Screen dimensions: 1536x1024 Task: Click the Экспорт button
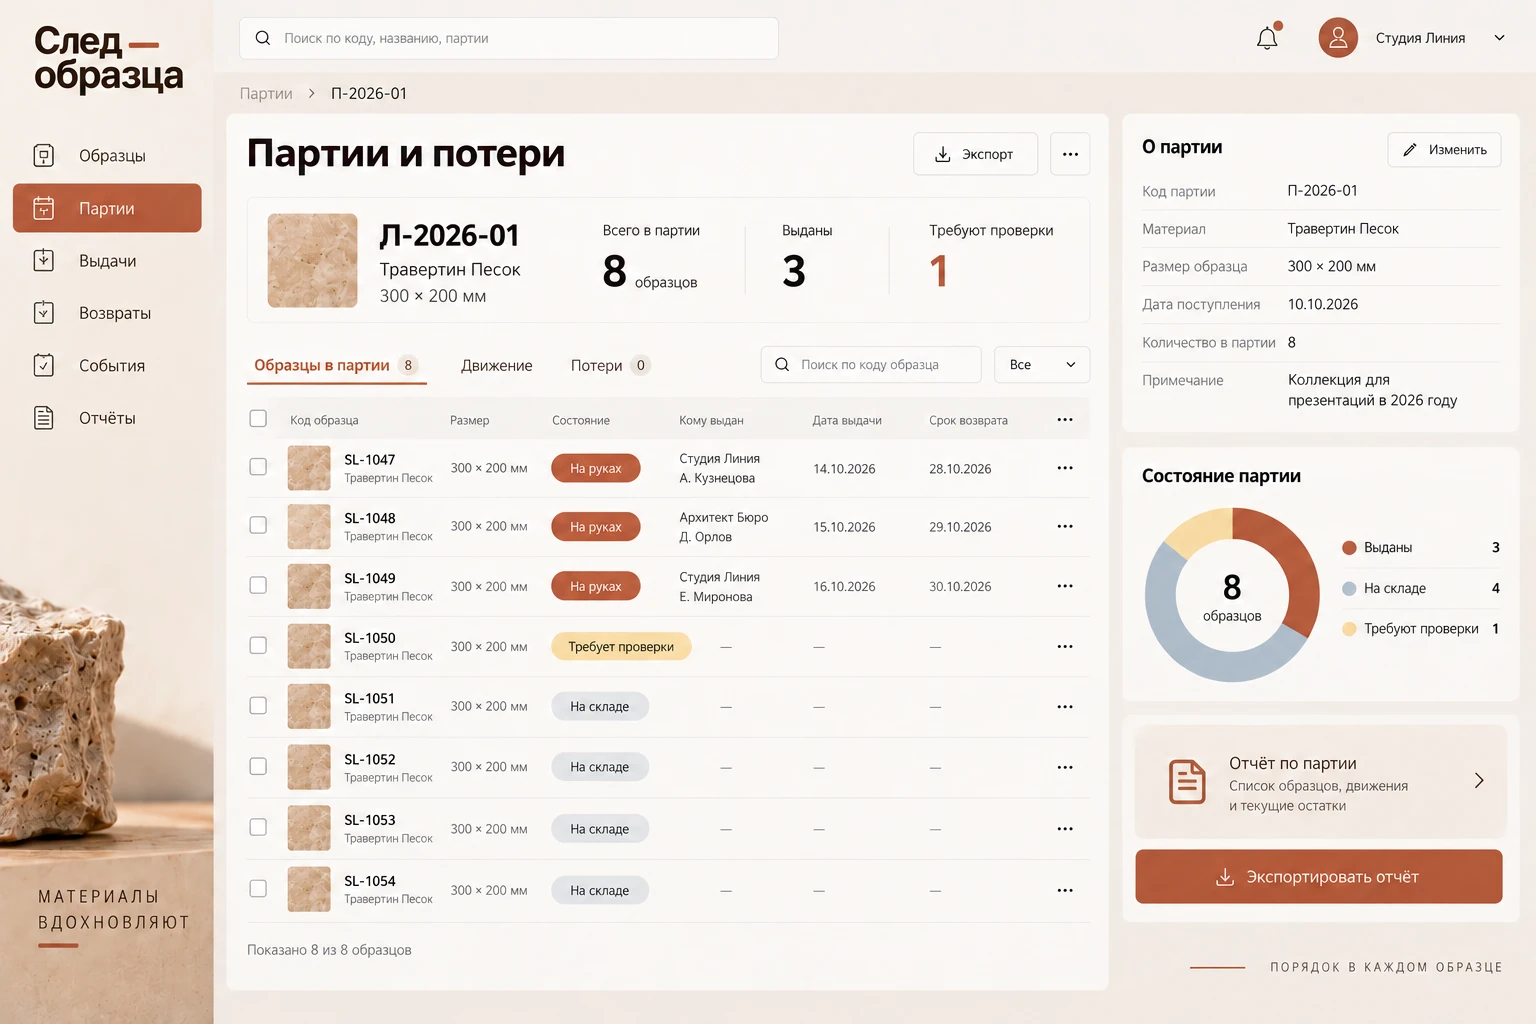tap(975, 154)
